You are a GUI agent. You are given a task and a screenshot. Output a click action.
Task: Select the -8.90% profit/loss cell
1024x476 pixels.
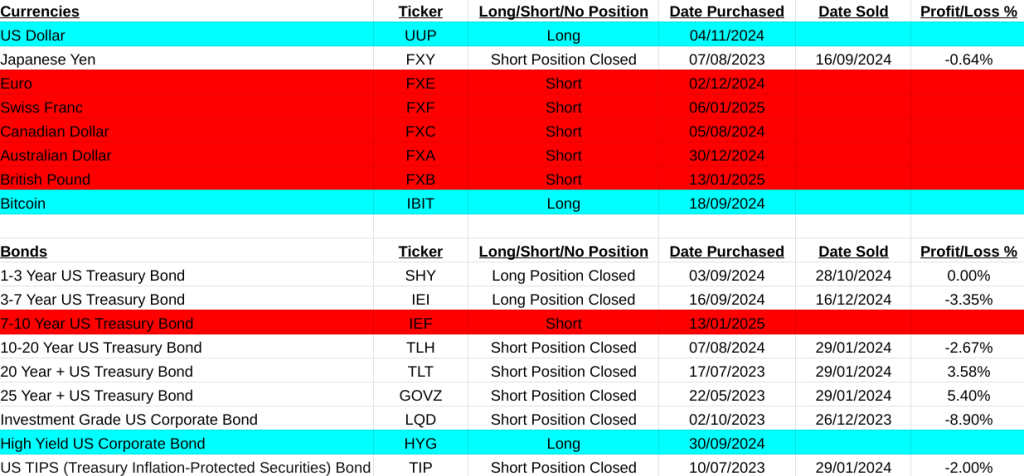coord(967,419)
